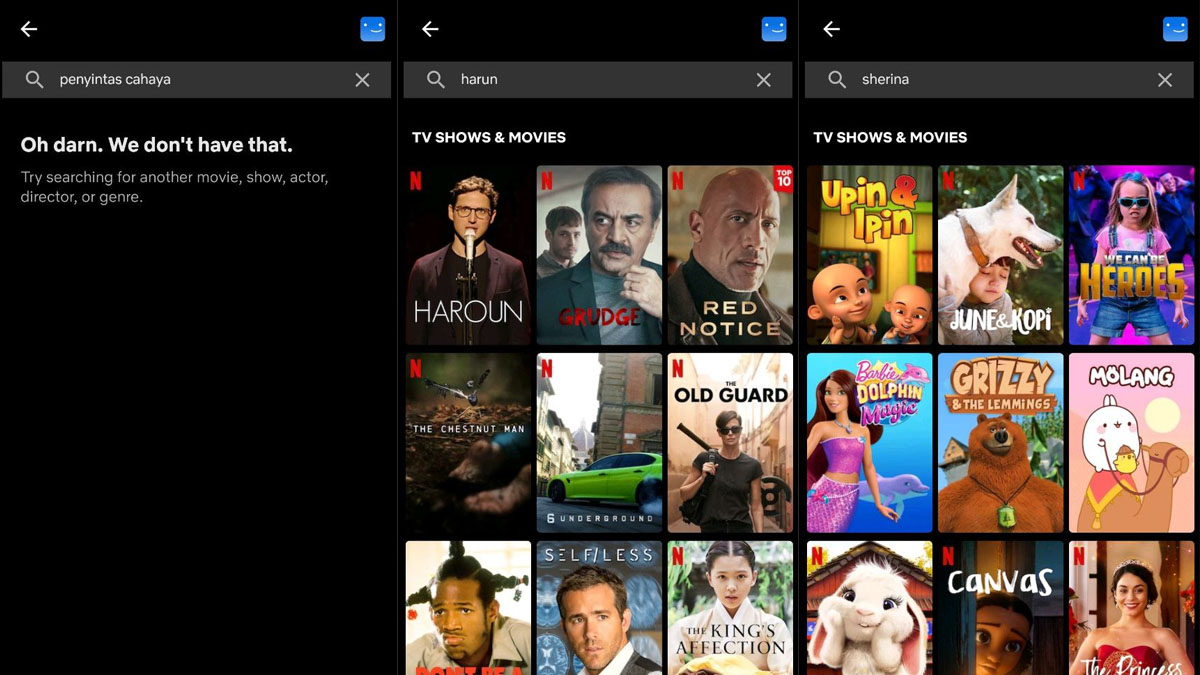
Task: Click the "Oh darn. We don't have that." message
Action: coord(157,145)
